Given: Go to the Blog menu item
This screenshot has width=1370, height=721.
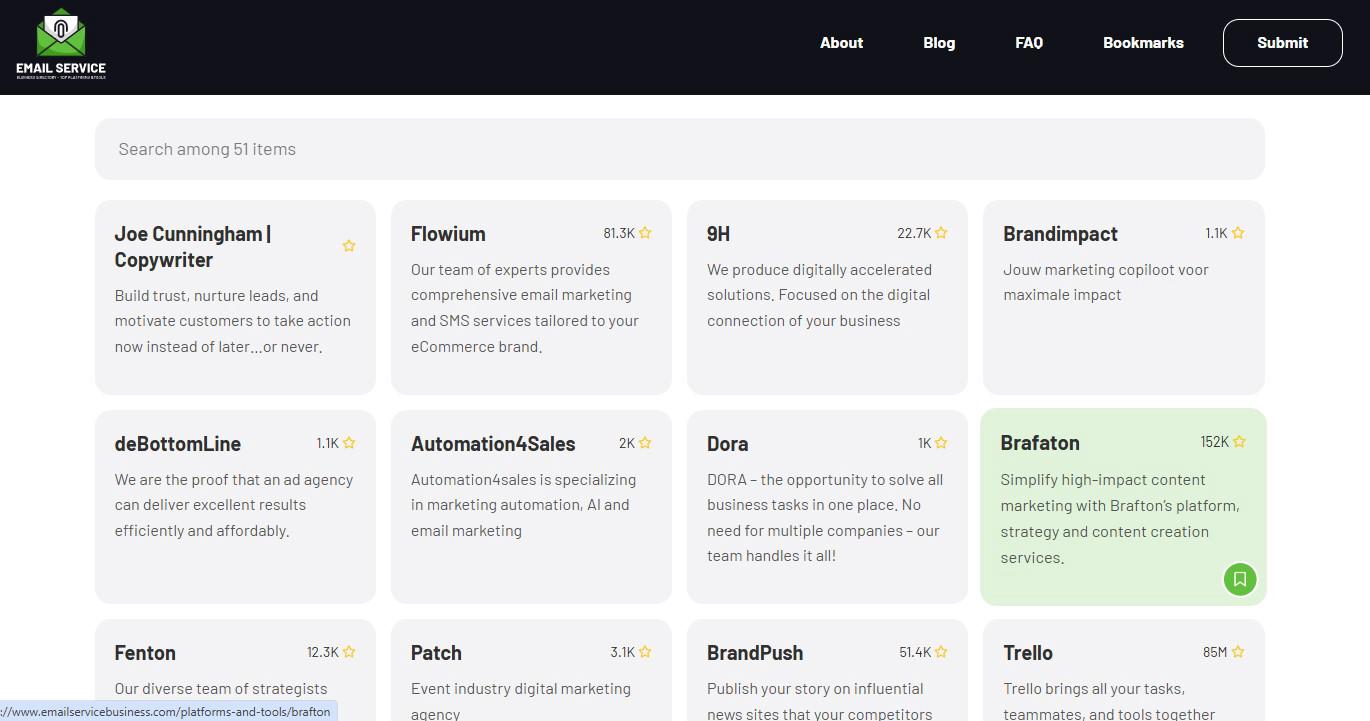Looking at the screenshot, I should tap(939, 43).
